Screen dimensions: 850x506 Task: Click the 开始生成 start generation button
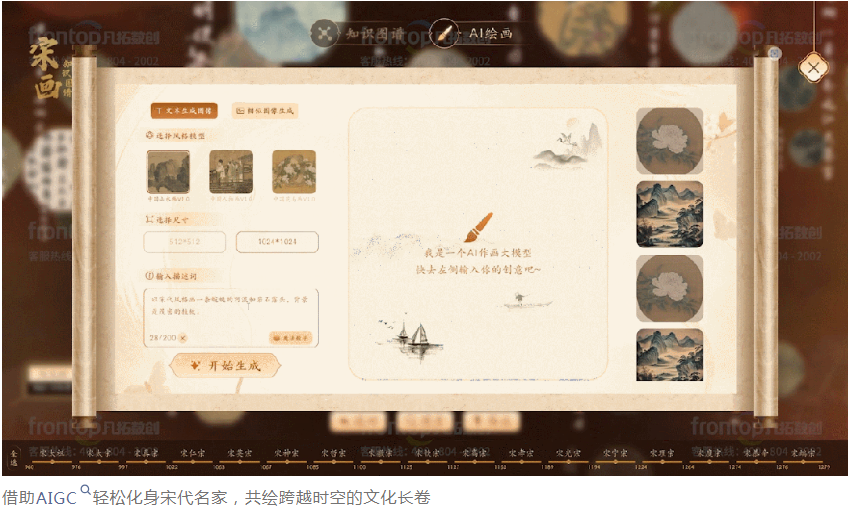[226, 366]
